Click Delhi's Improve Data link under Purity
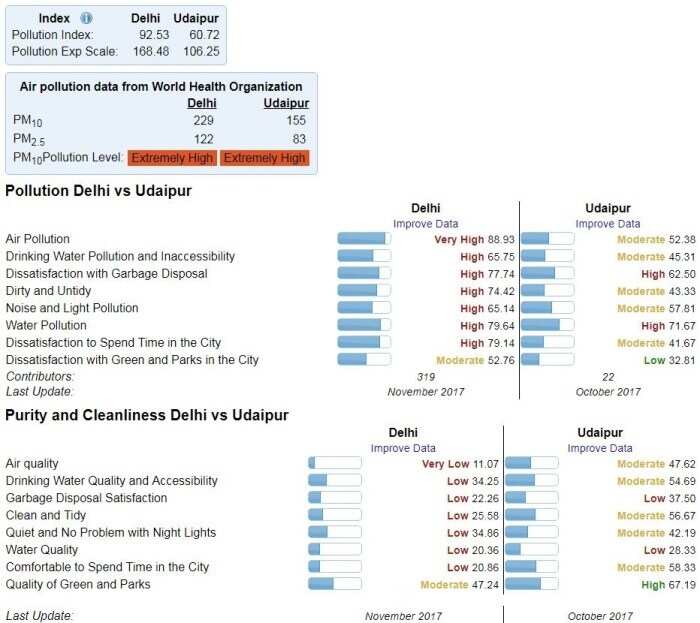Image resolution: width=700 pixels, height=623 pixels. (x=403, y=448)
